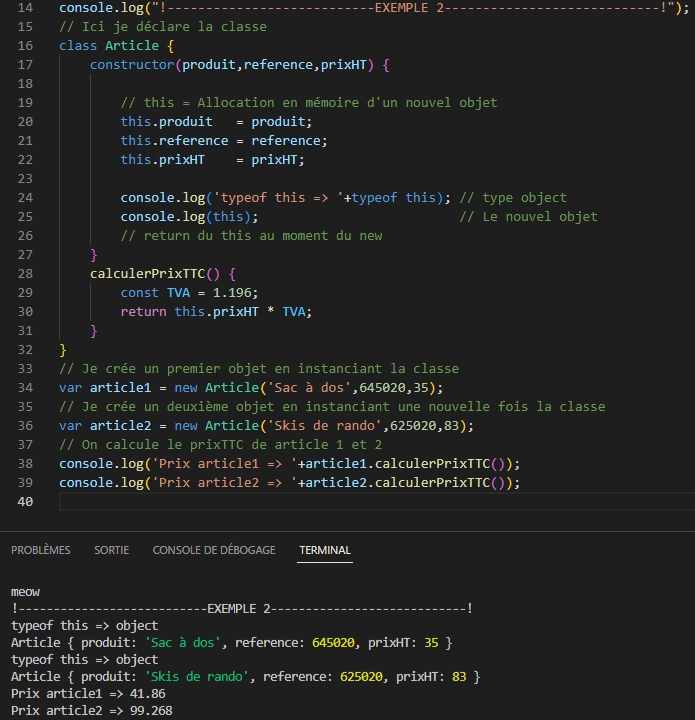
Task: Click comment '// this = Allocation en mémoire d'un nouvel objet'
Action: tap(309, 103)
